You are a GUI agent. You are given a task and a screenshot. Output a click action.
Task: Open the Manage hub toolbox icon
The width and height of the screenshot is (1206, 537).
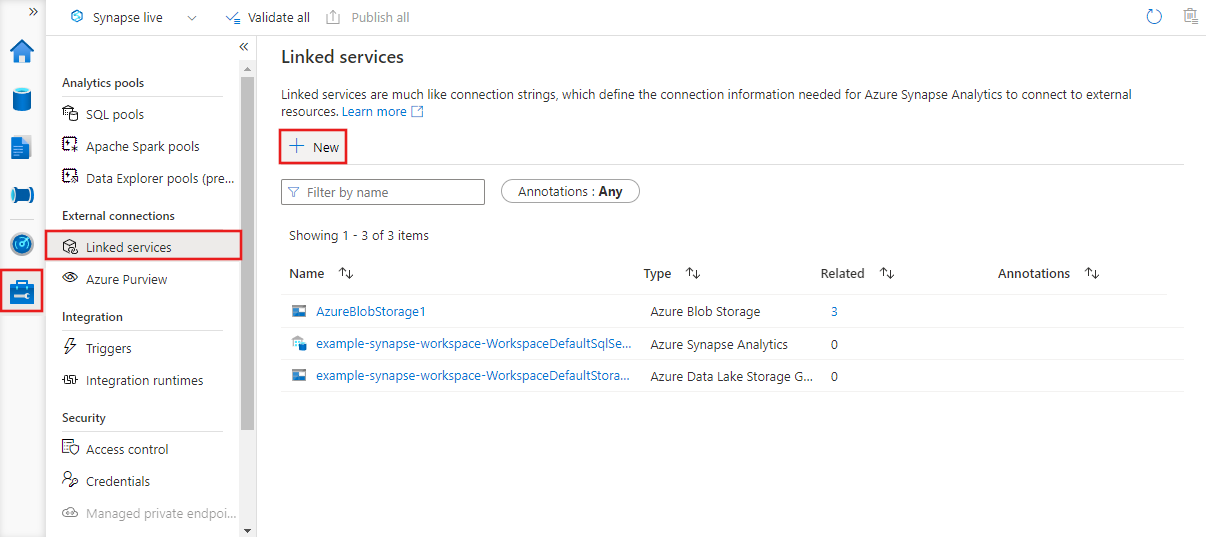click(x=22, y=292)
